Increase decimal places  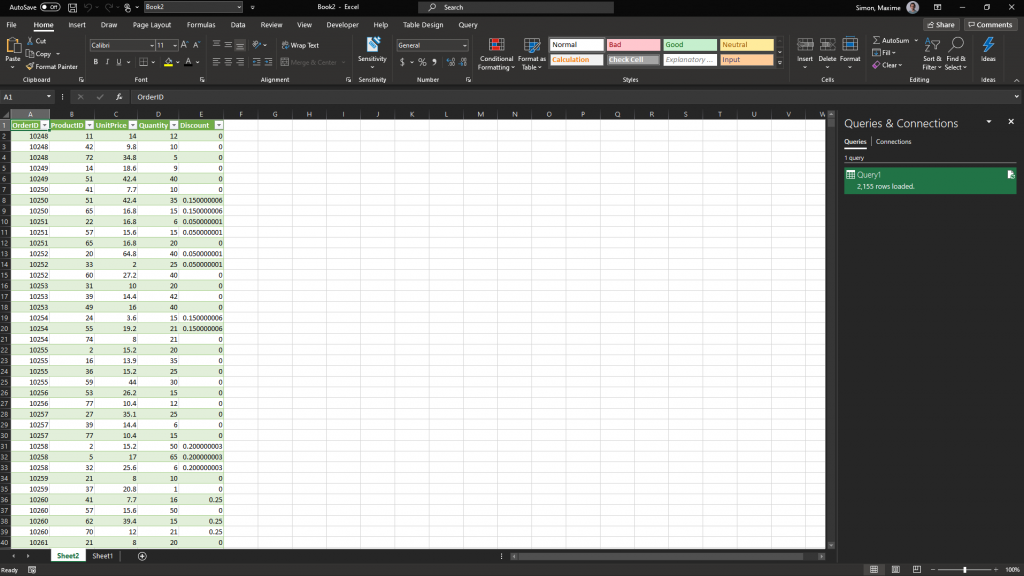click(x=451, y=63)
